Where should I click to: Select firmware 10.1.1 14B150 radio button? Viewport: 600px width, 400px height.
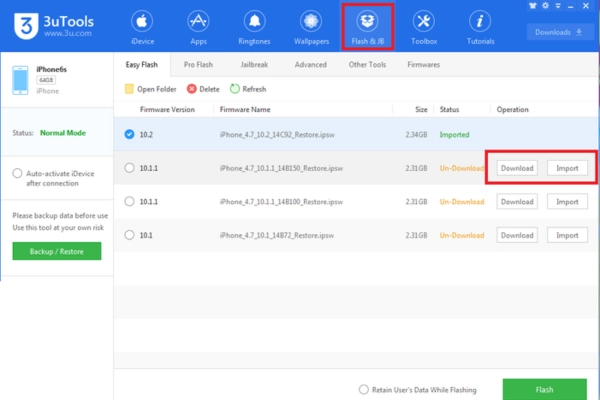click(129, 168)
